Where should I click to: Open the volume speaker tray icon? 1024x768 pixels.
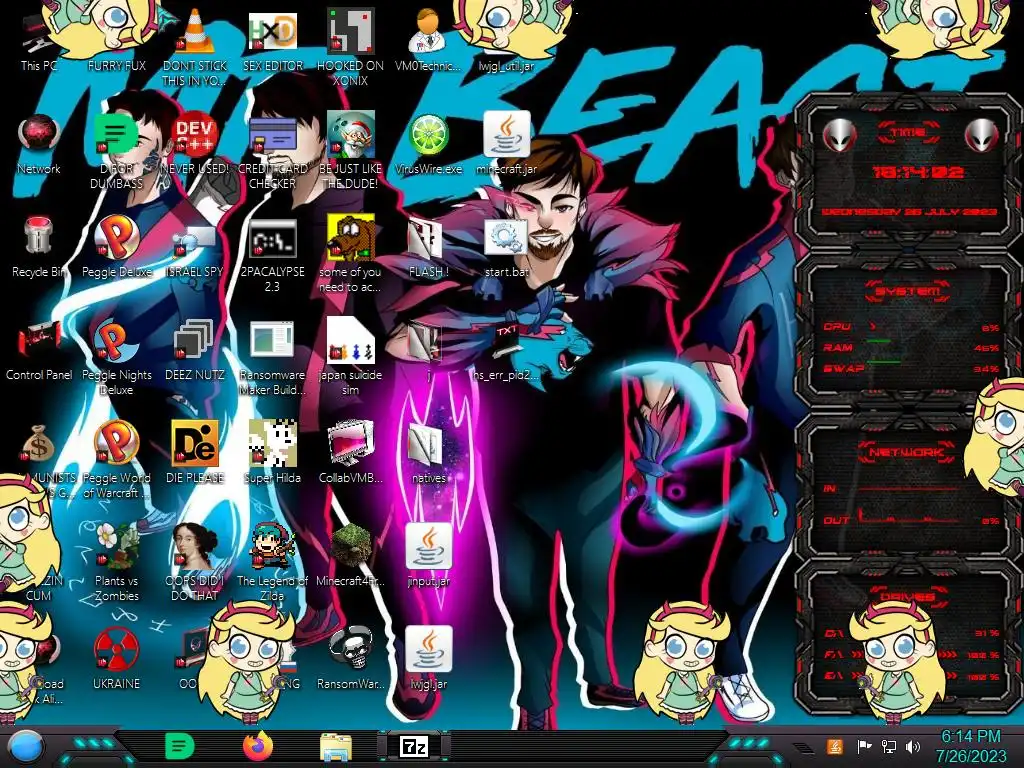click(x=913, y=746)
